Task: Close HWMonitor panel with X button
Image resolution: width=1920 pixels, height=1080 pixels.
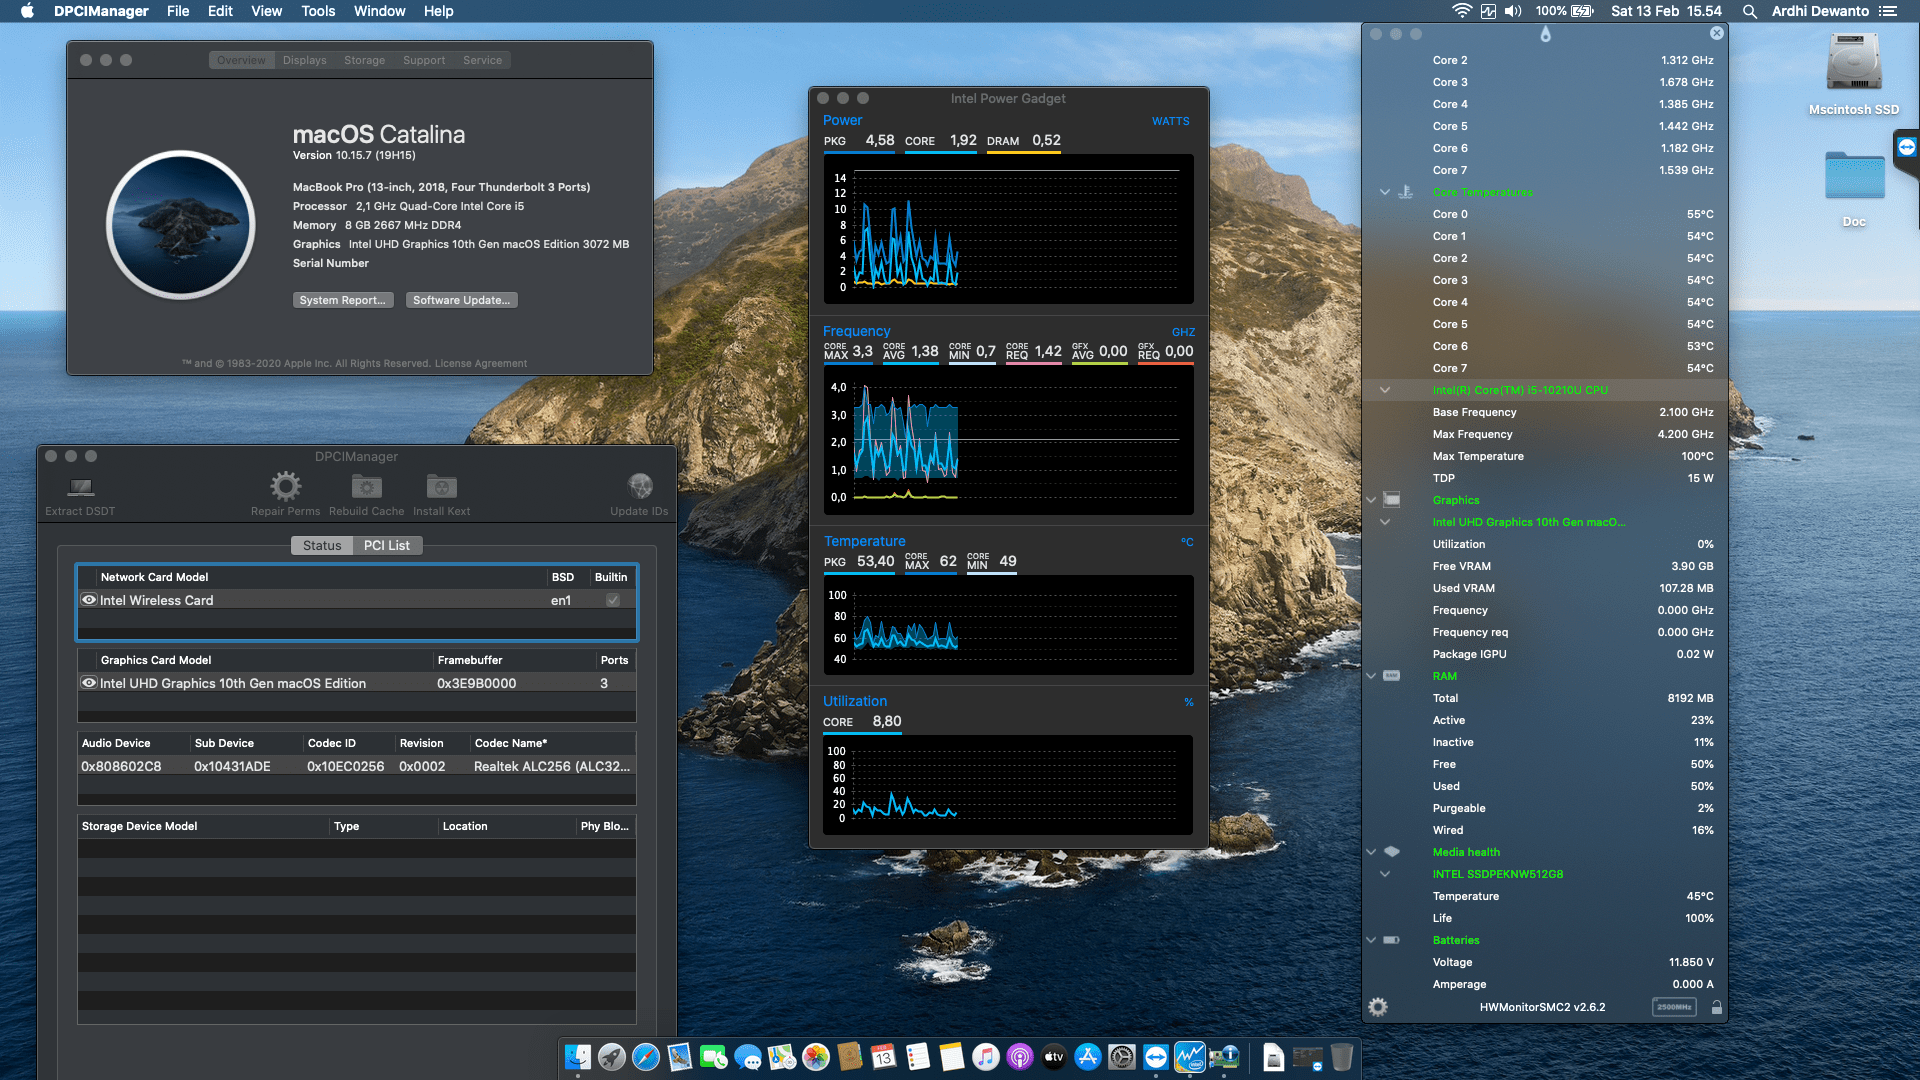Action: tap(1716, 33)
